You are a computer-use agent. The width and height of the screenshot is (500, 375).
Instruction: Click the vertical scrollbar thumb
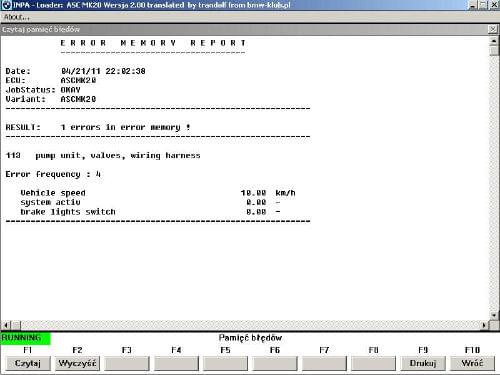[494, 51]
